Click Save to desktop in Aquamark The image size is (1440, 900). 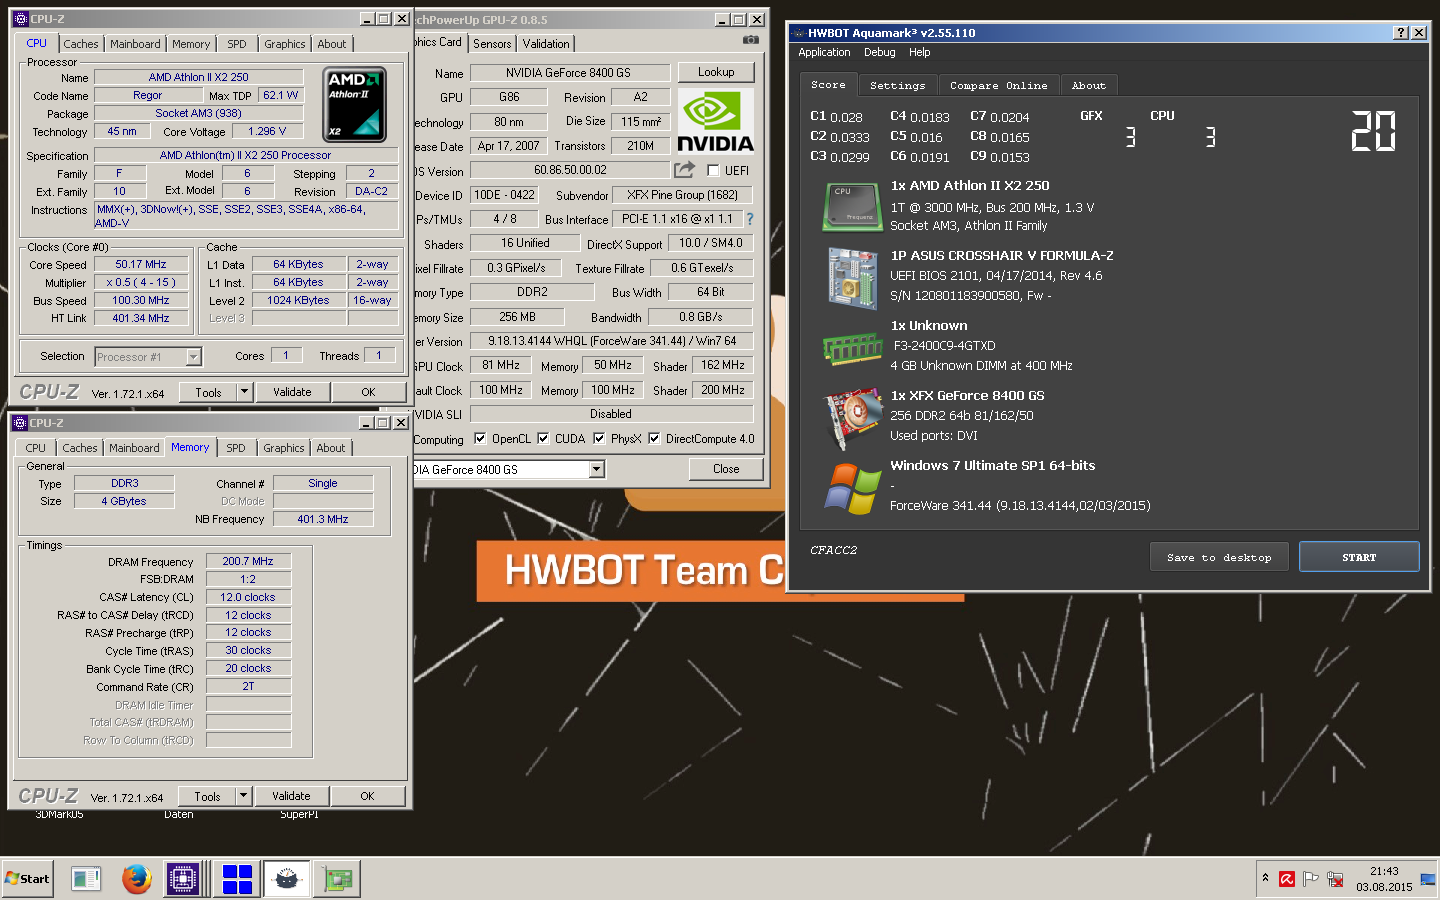[x=1219, y=557]
